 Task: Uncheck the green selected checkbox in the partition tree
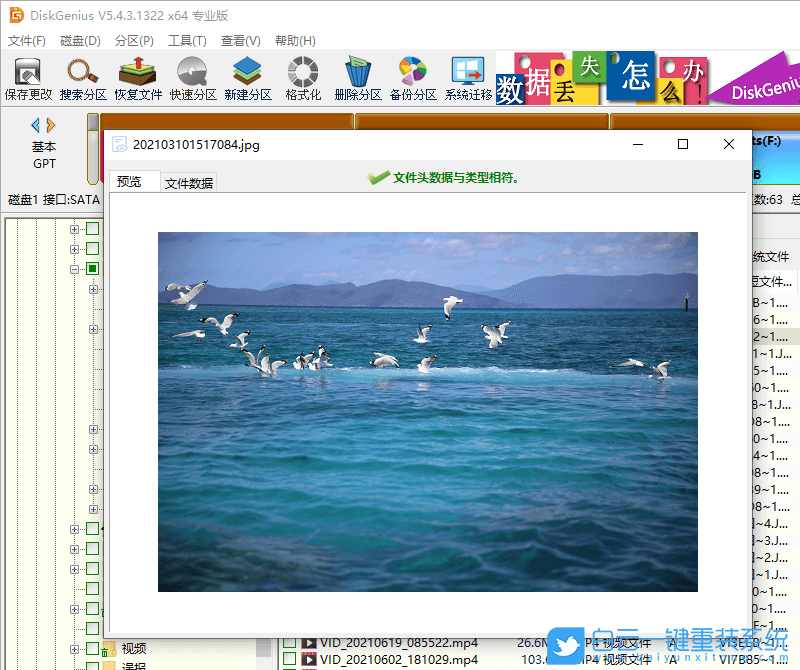tap(91, 268)
